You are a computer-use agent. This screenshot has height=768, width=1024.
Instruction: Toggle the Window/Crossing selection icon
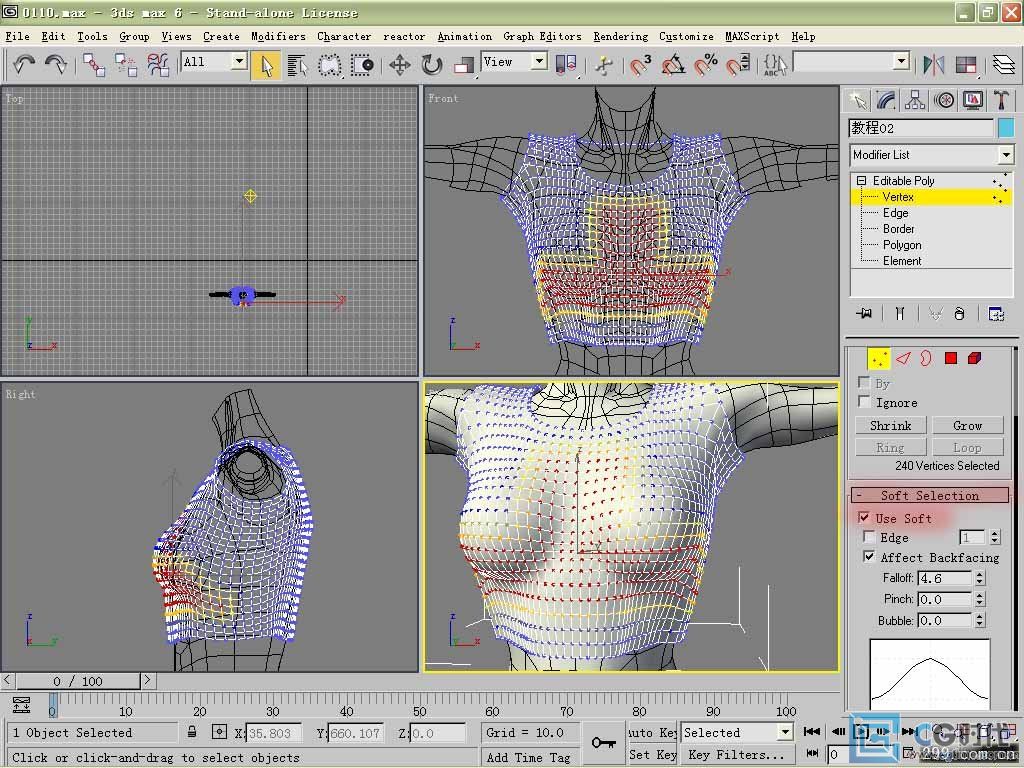coord(361,65)
